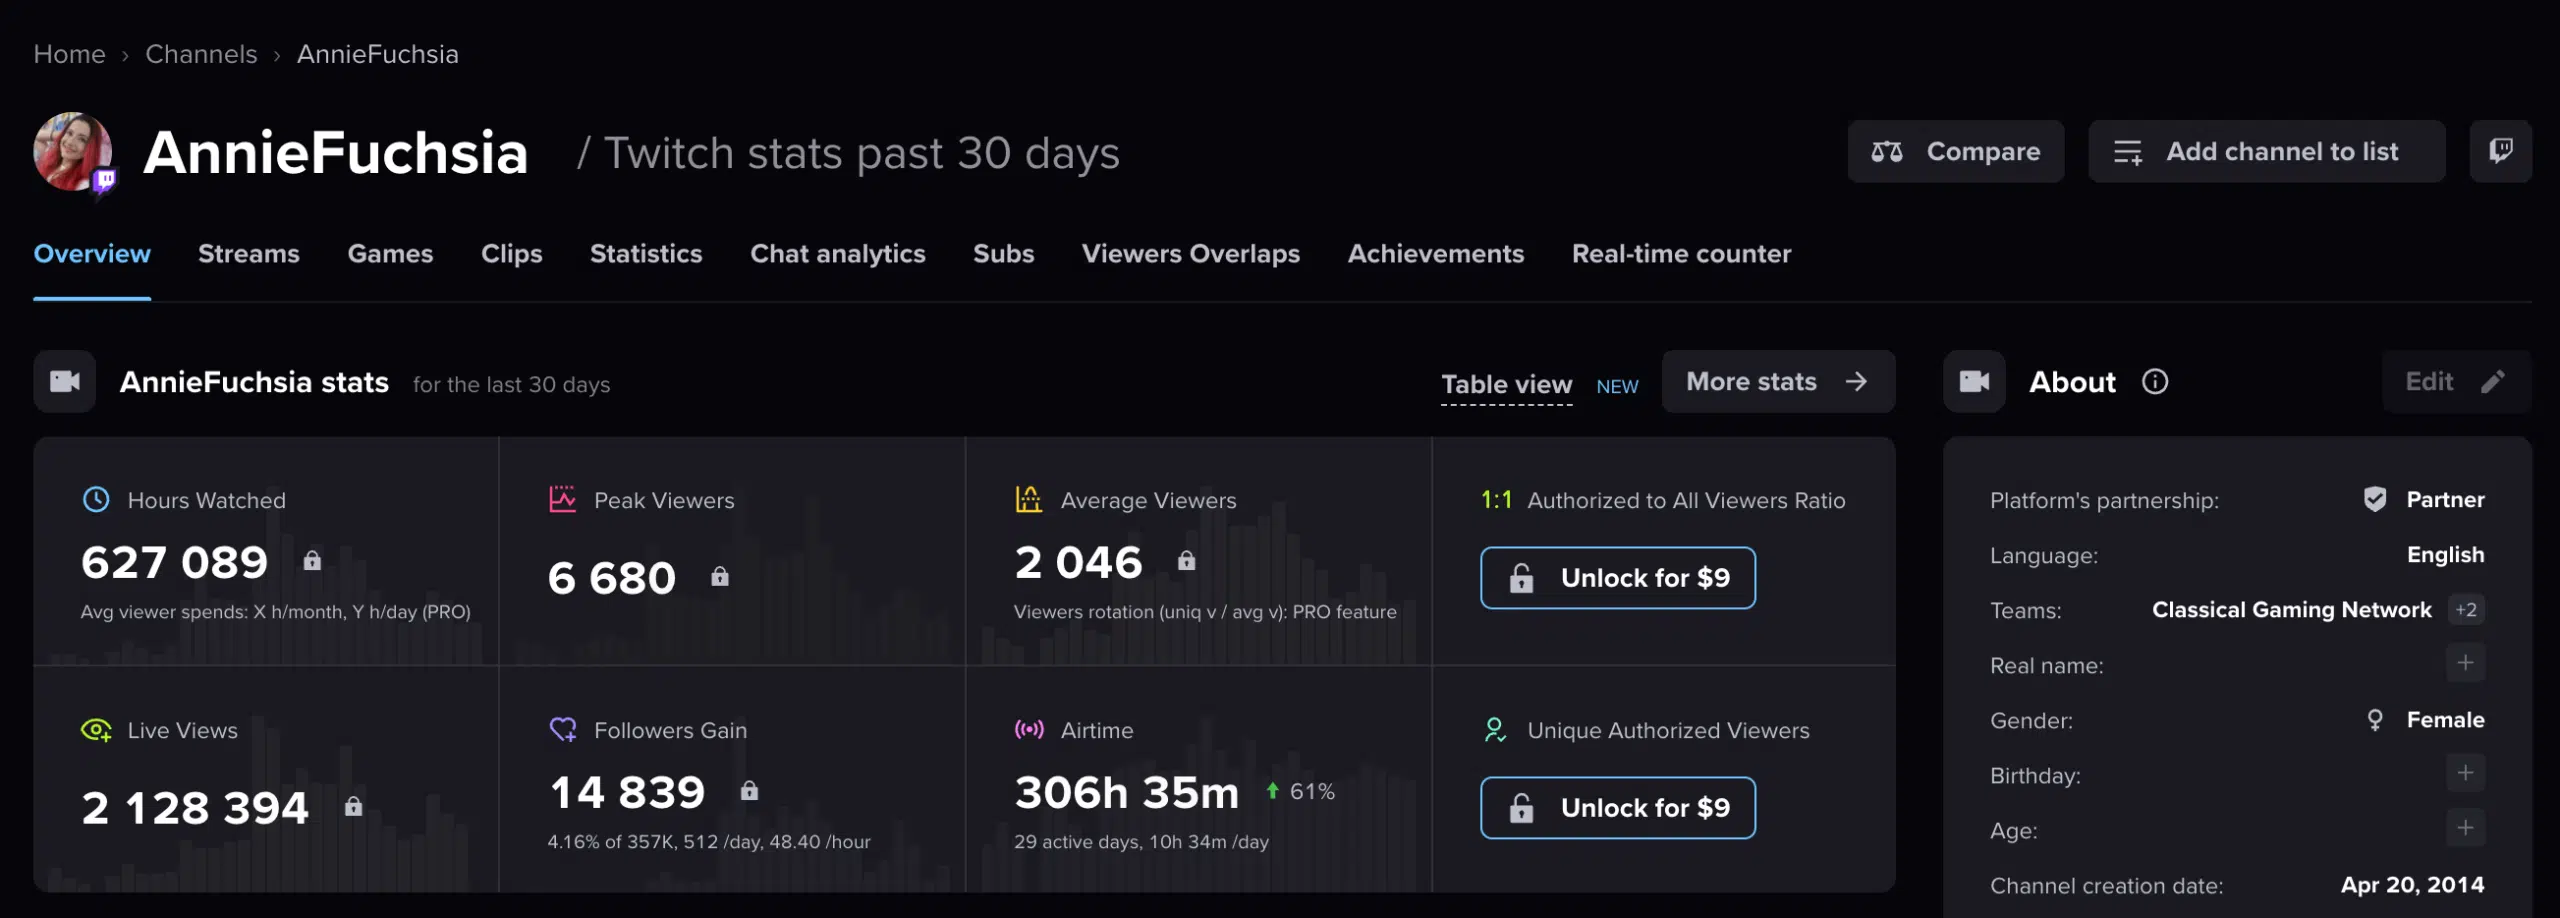Open the Clips tab
This screenshot has width=2560, height=918.
tap(512, 254)
